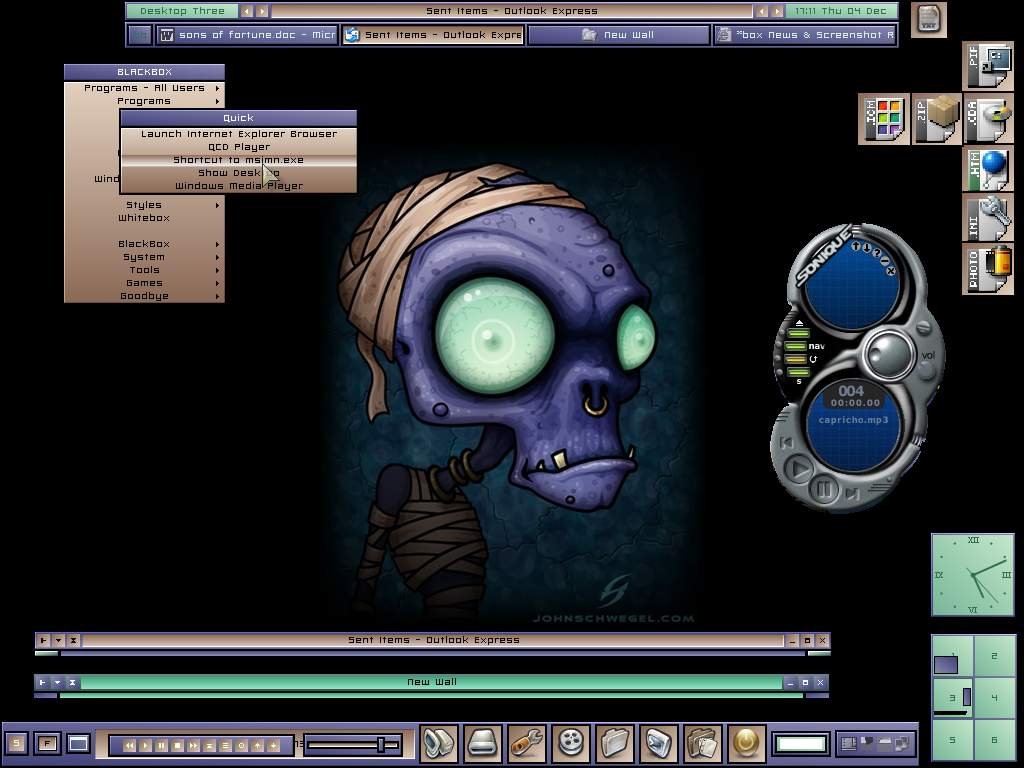Click the Sonique up arrow icon

[856, 246]
